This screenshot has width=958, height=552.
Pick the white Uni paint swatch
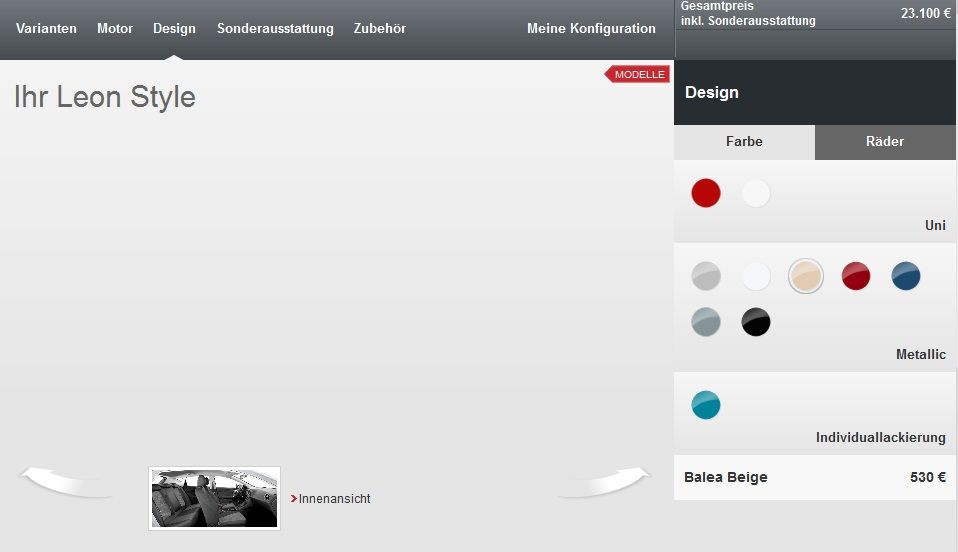click(x=756, y=193)
